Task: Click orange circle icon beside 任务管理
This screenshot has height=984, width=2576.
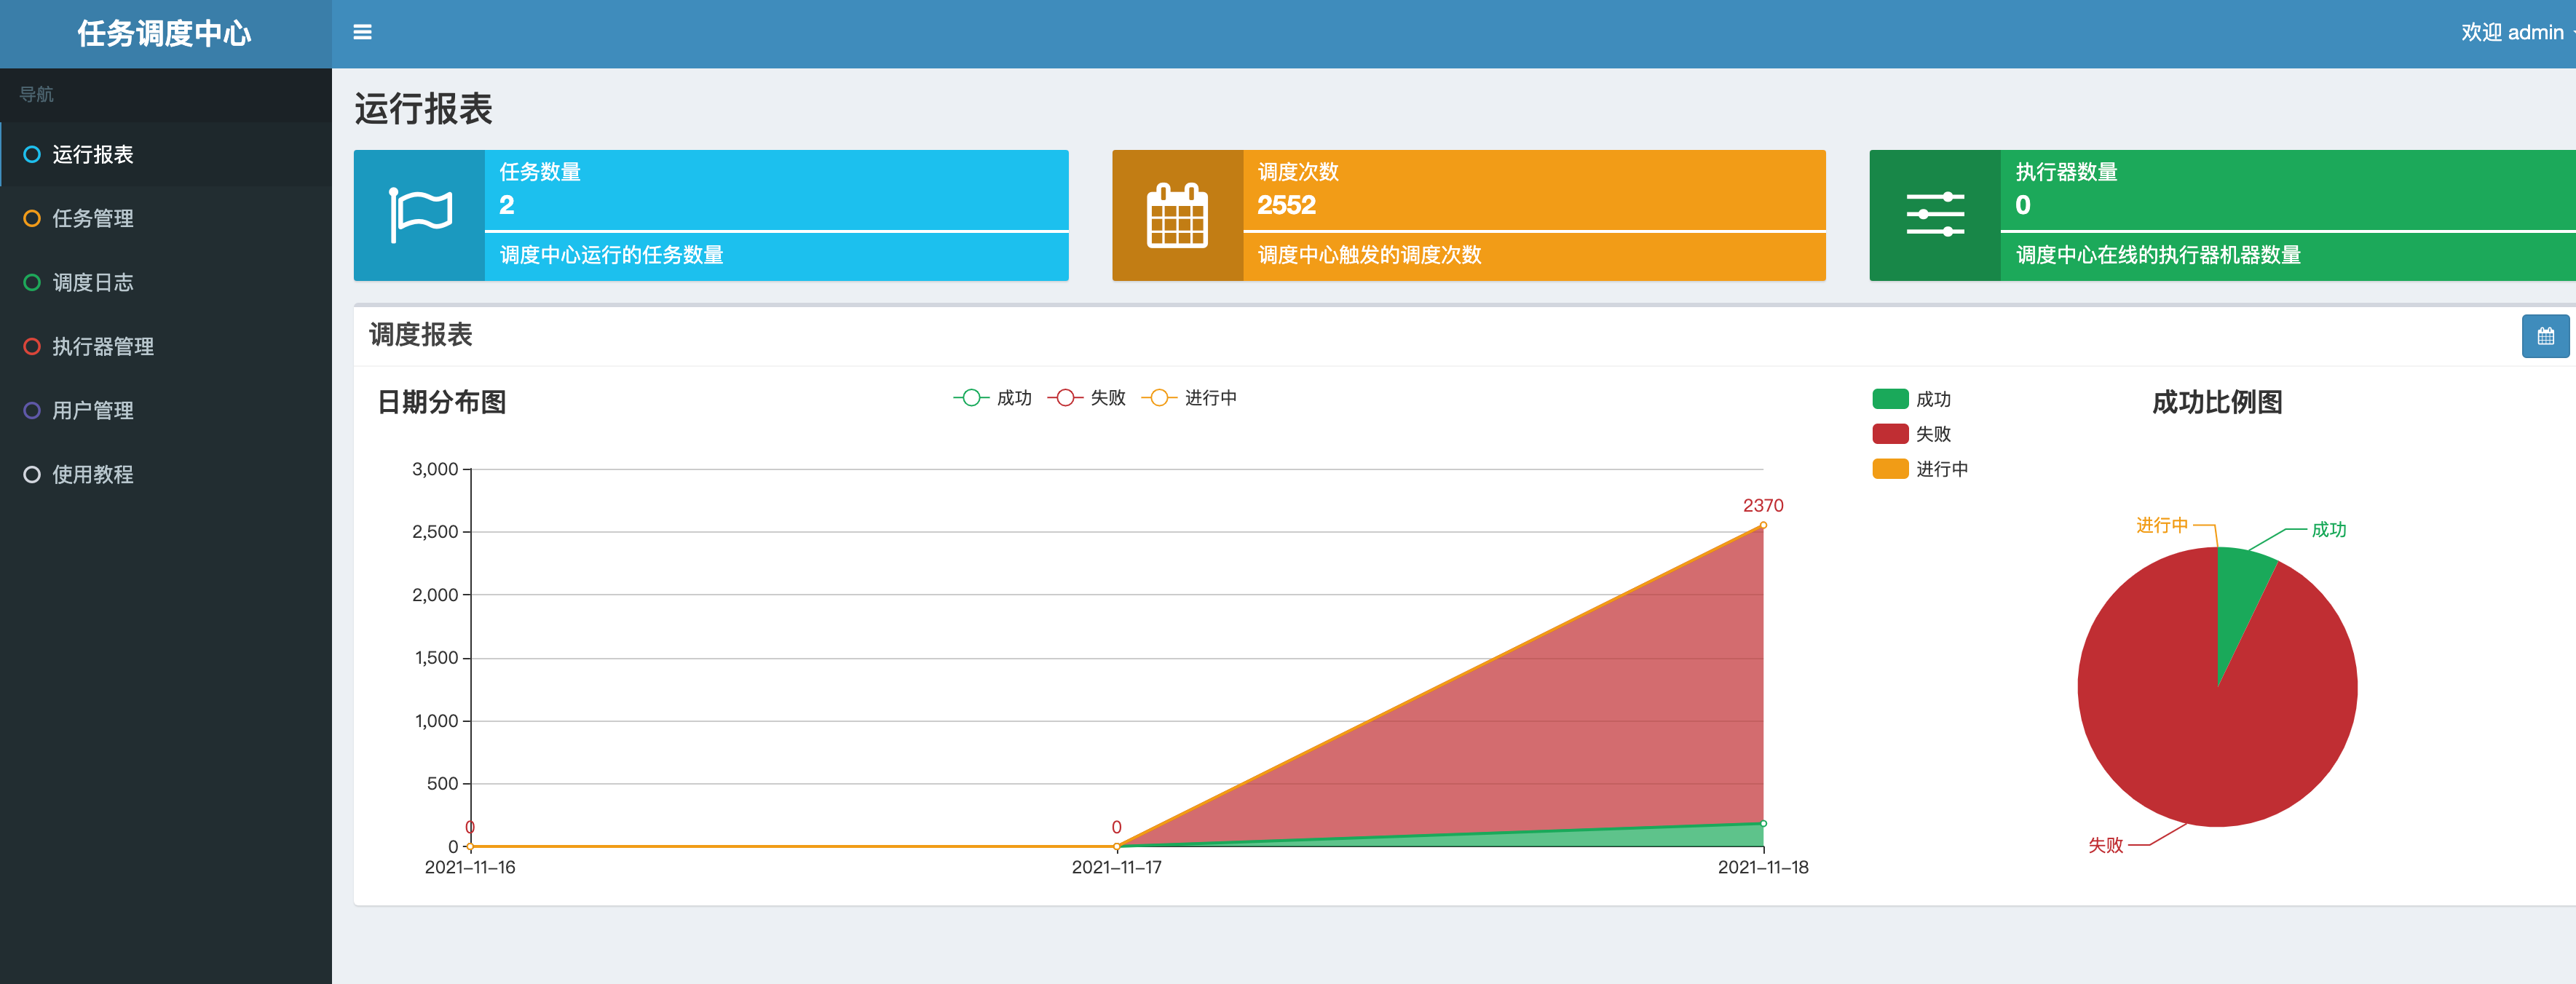Action: [x=32, y=218]
